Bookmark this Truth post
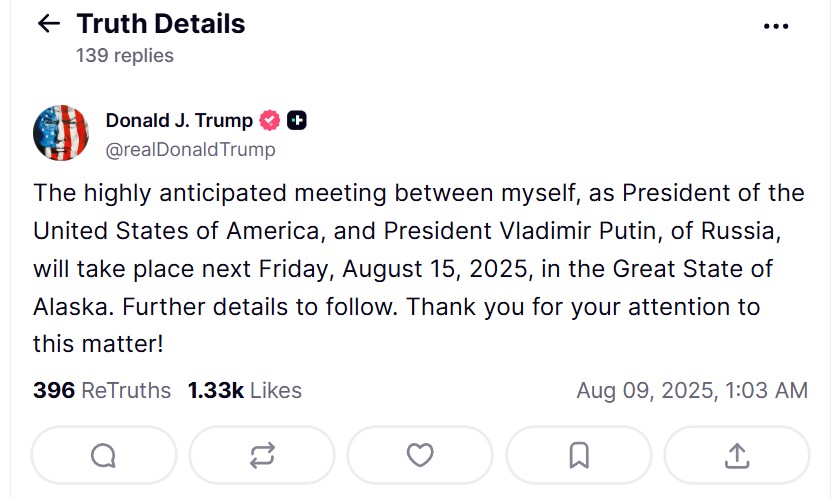This screenshot has height=498, width=840. point(578,456)
